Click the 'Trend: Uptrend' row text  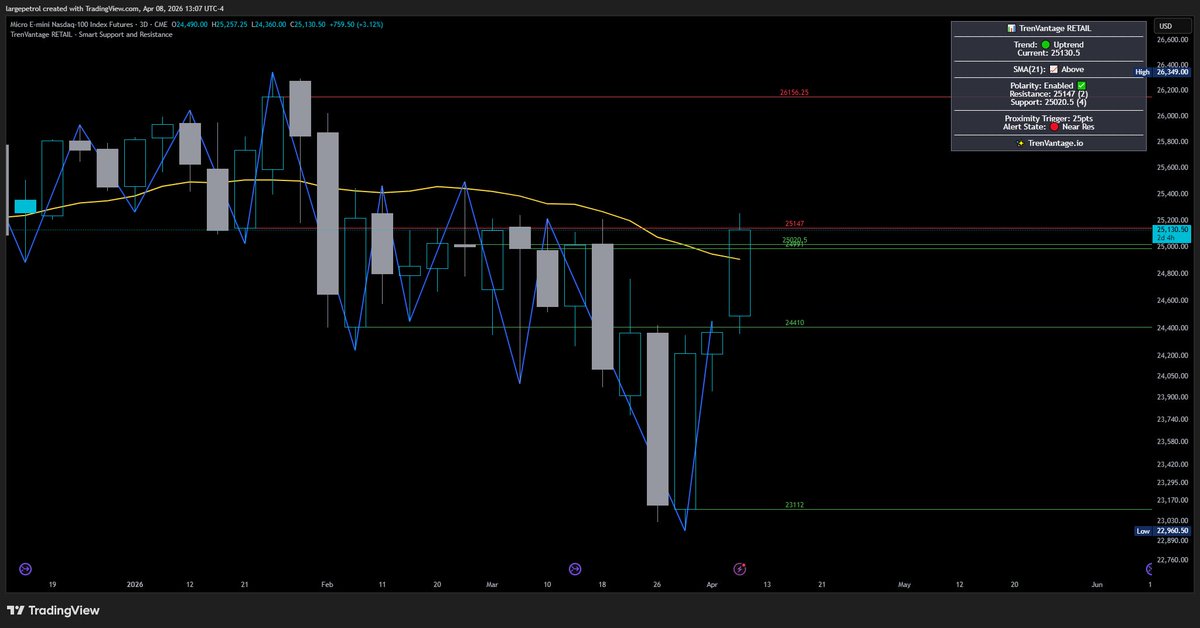pyautogui.click(x=1047, y=46)
